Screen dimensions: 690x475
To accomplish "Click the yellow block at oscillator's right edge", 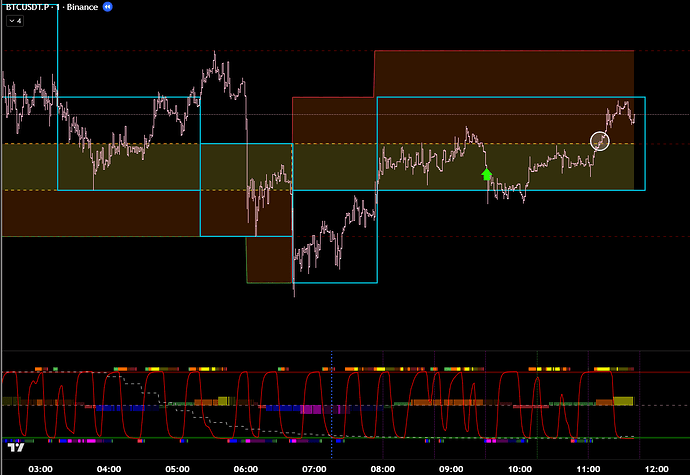I will 623,401.
